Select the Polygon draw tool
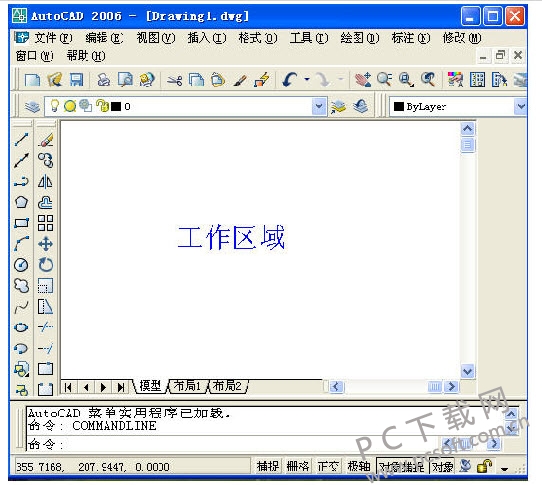The height and width of the screenshot is (485, 542). point(21,202)
